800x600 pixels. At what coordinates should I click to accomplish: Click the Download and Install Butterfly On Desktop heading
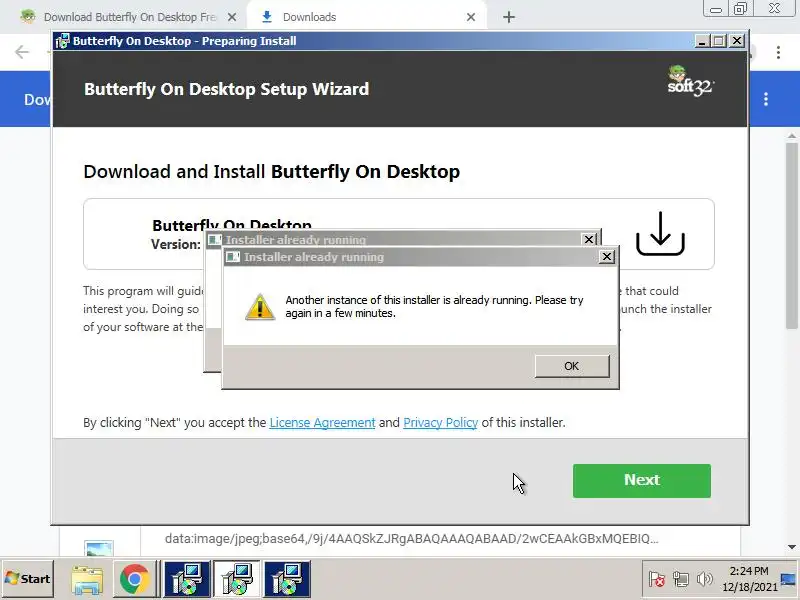(271, 171)
